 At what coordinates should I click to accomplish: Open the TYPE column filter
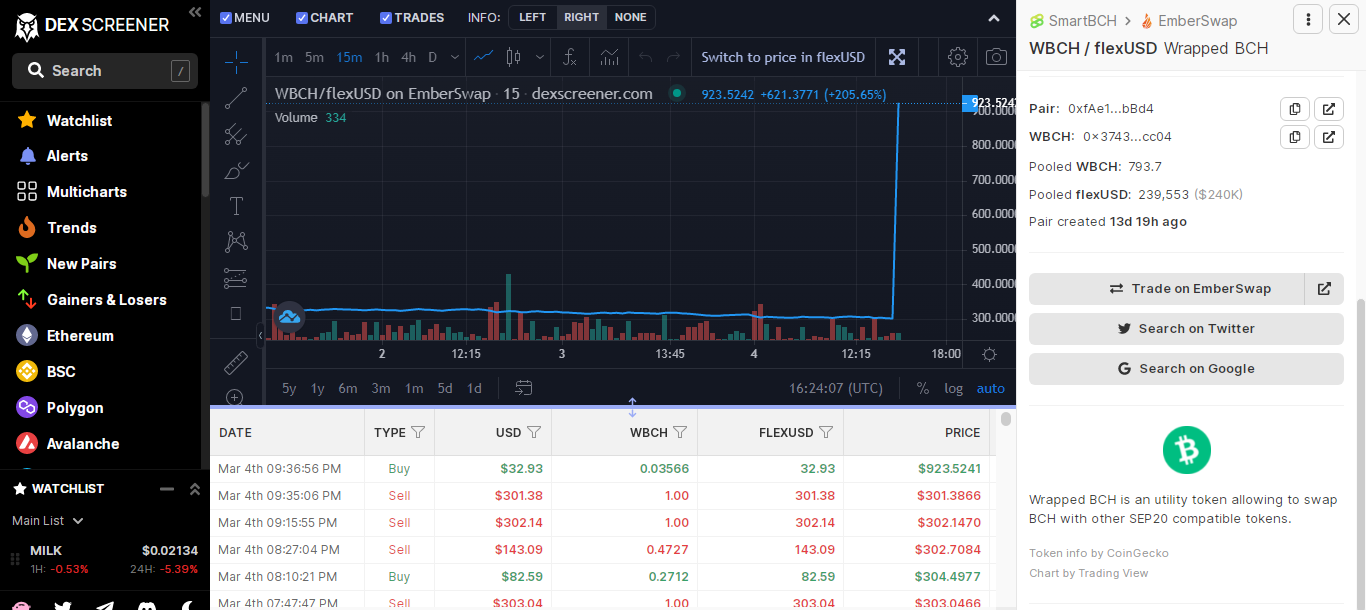(418, 432)
